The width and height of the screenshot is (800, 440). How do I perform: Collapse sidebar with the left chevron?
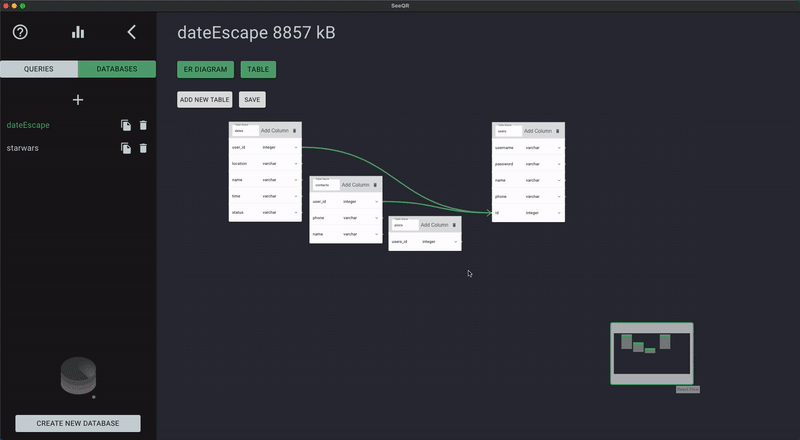point(132,32)
